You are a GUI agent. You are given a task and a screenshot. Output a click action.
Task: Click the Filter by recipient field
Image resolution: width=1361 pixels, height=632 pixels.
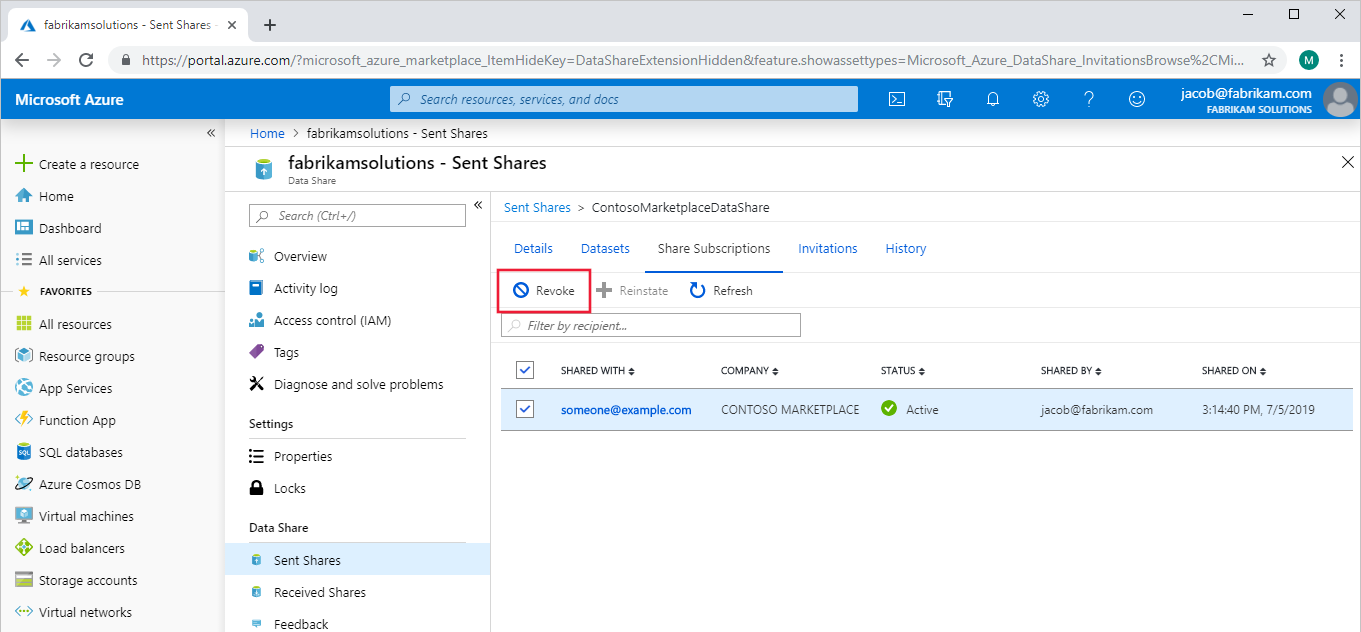click(651, 325)
